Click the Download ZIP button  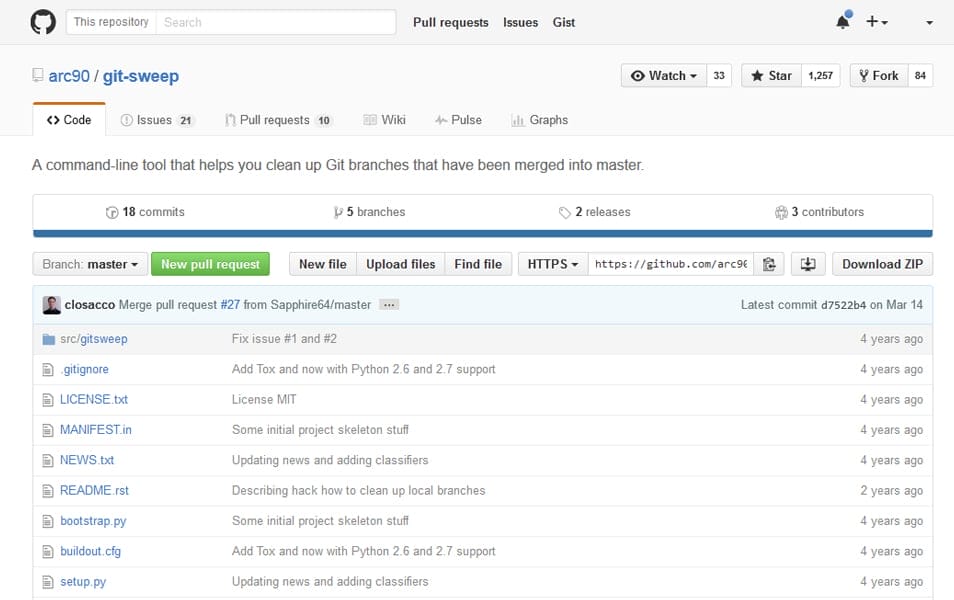click(882, 264)
